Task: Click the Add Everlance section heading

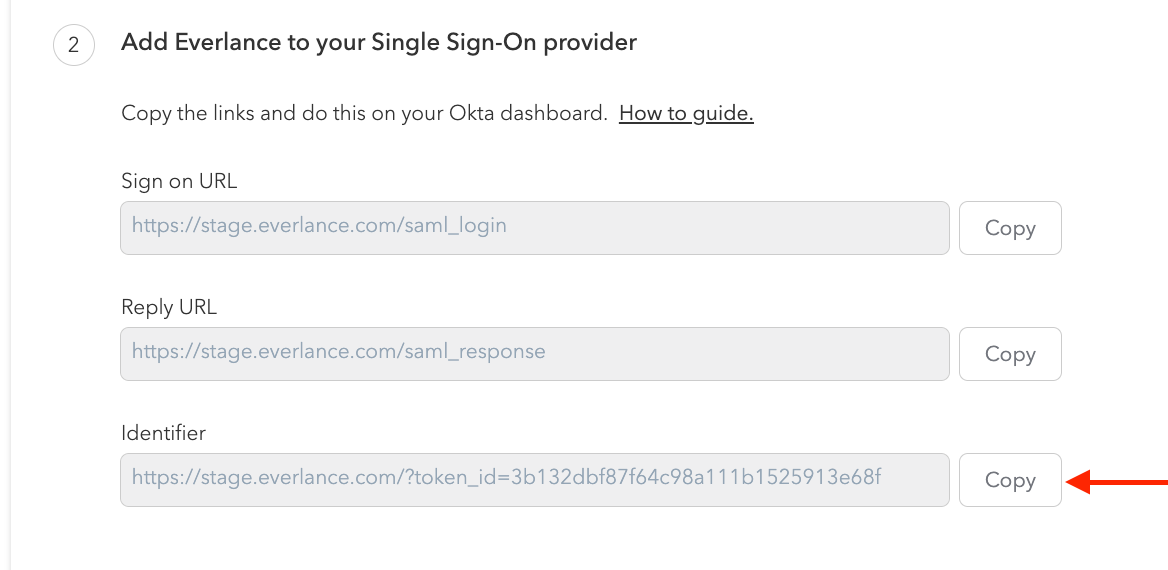Action: [379, 43]
